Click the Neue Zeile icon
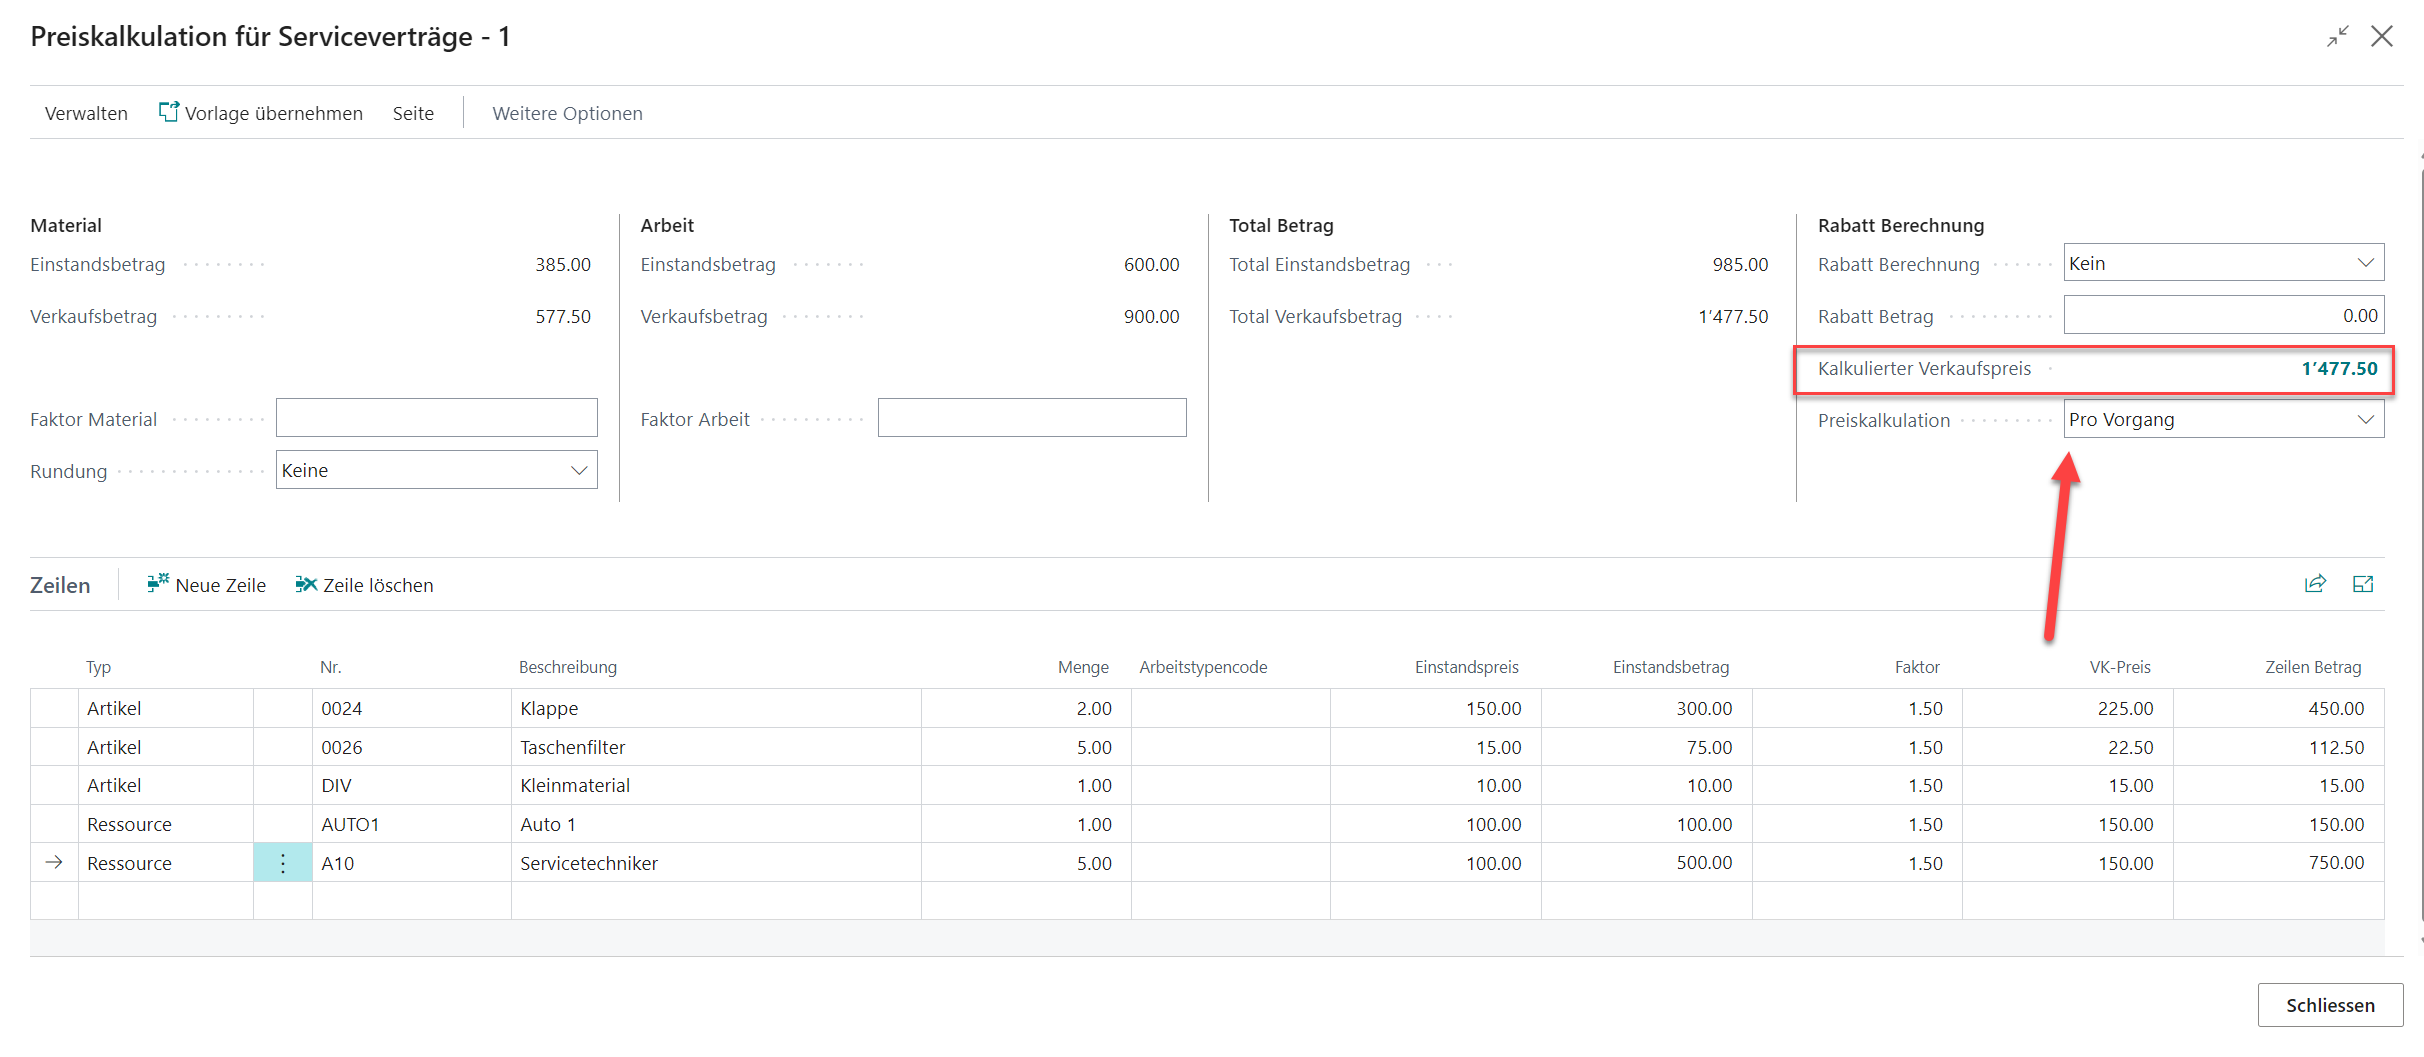 (x=158, y=583)
